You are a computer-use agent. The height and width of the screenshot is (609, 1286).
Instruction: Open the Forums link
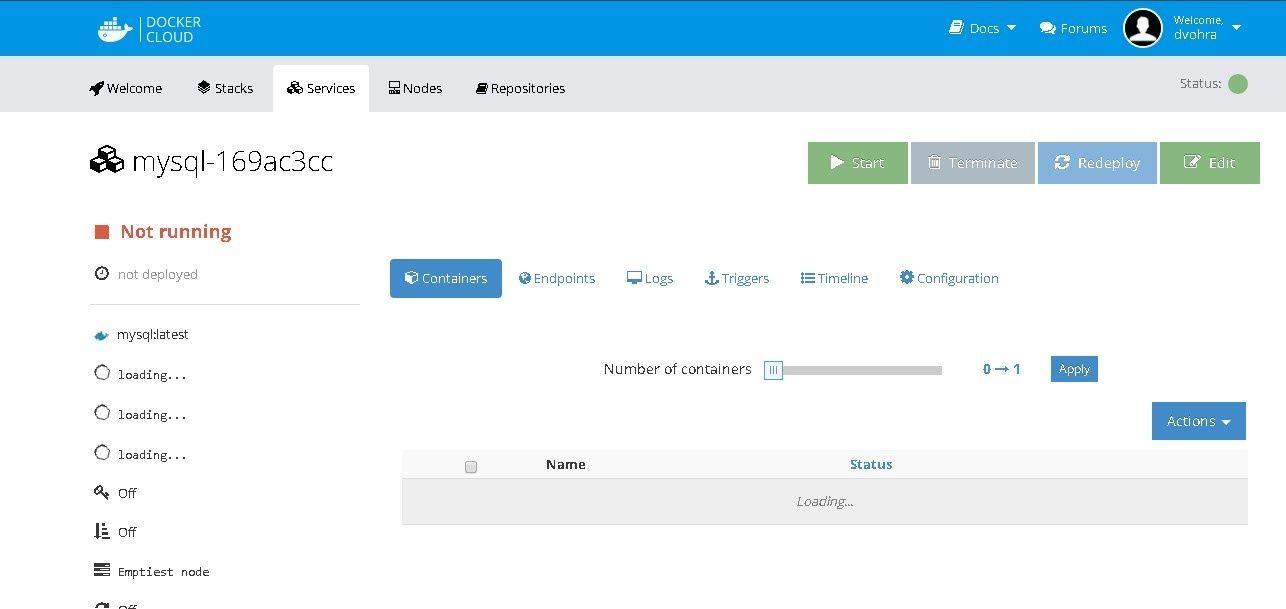click(x=1073, y=28)
